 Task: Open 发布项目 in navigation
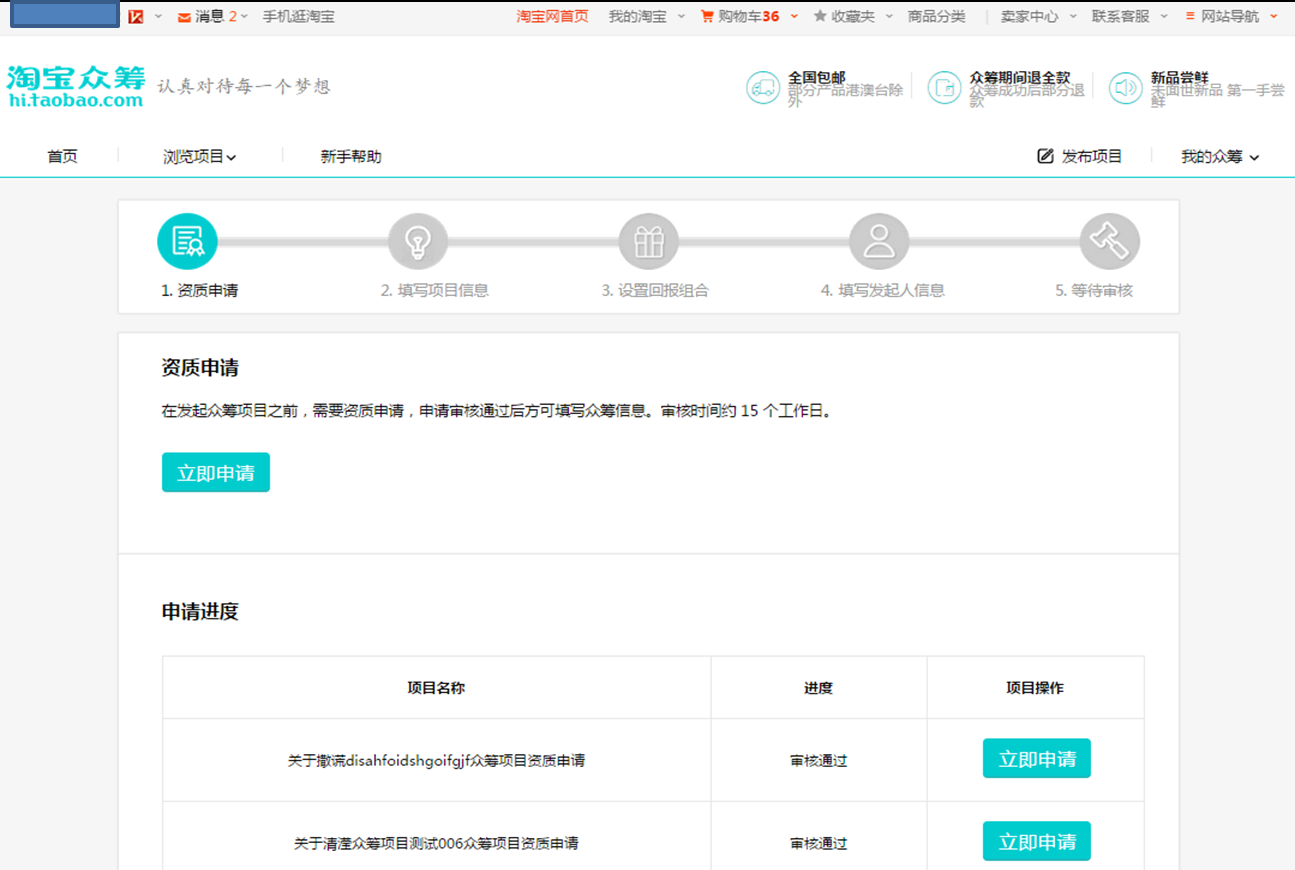1092,157
